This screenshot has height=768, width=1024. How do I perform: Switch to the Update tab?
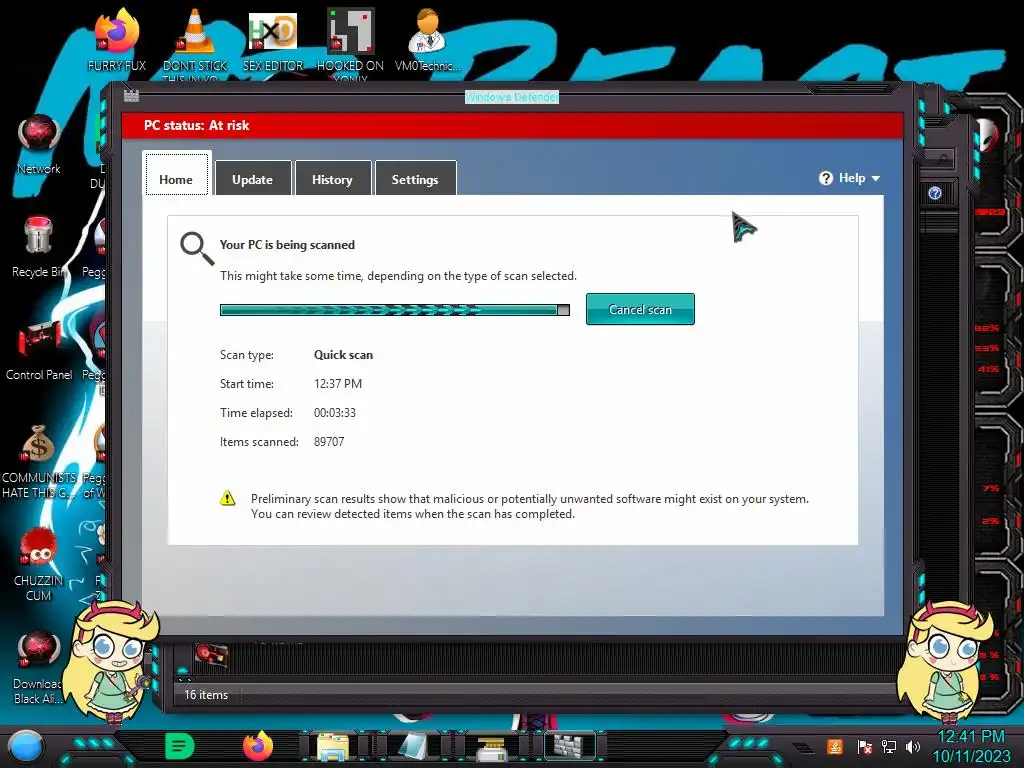(253, 178)
